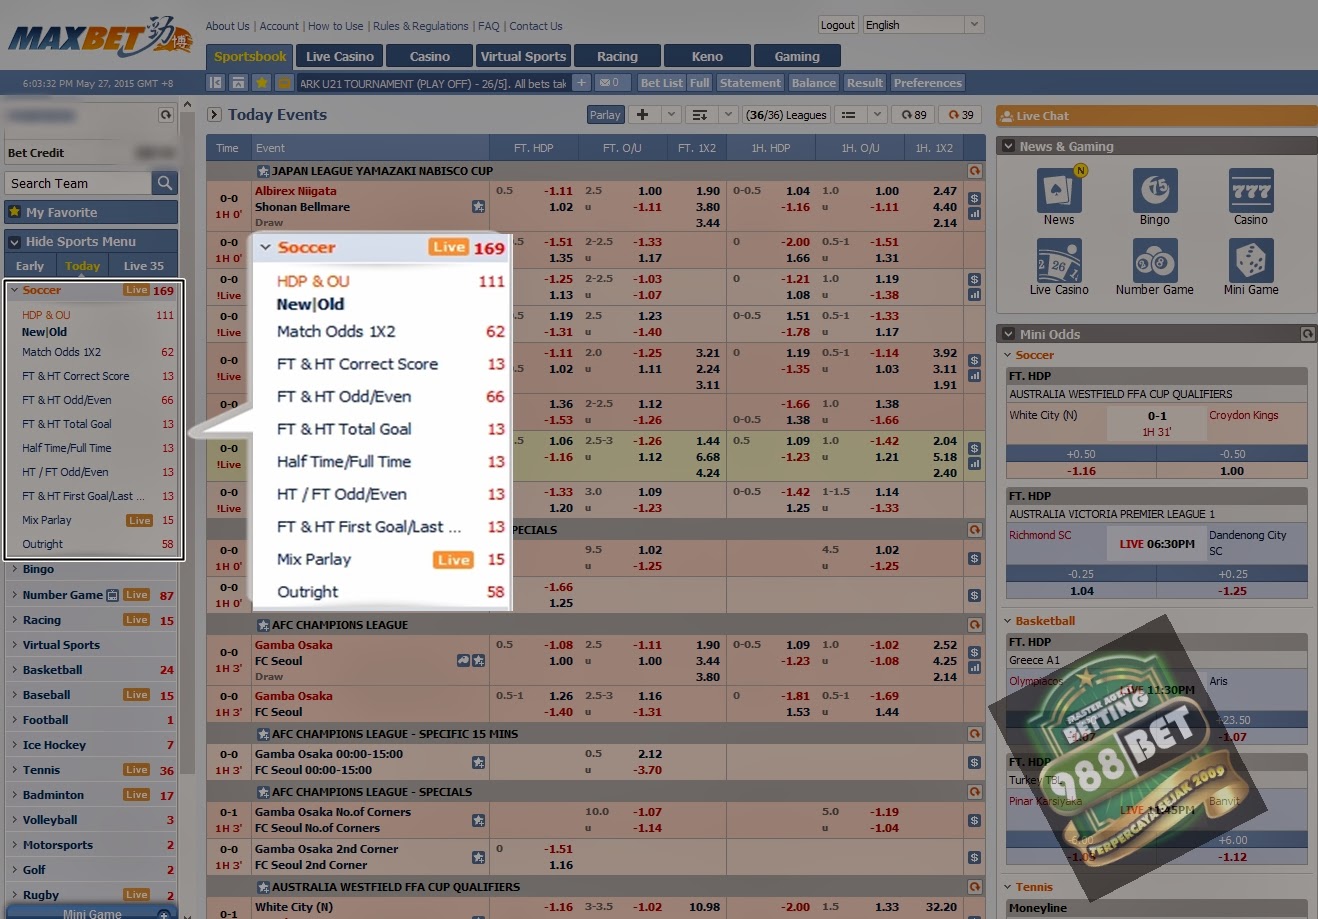The height and width of the screenshot is (919, 1318).
Task: Click the star icon beside Shonan Bellmare
Action: pyautogui.click(x=478, y=207)
